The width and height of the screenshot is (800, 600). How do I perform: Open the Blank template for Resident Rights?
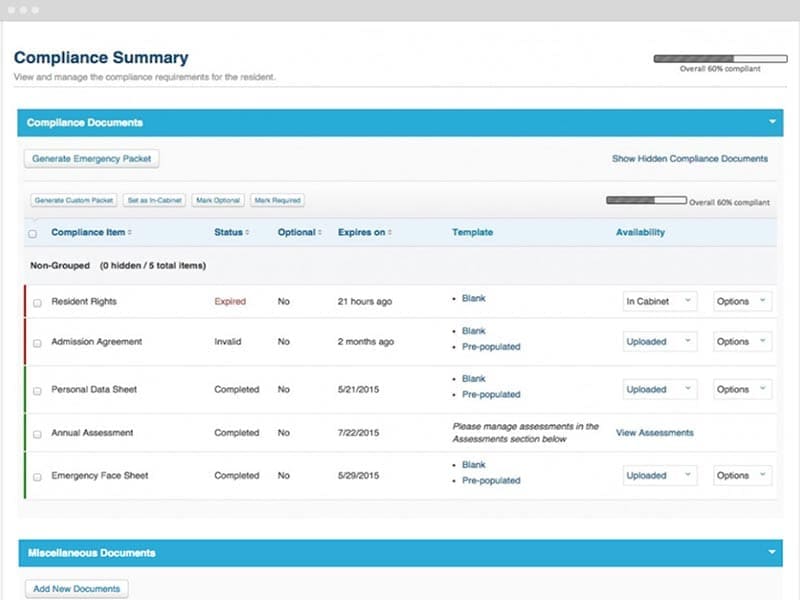tap(472, 297)
